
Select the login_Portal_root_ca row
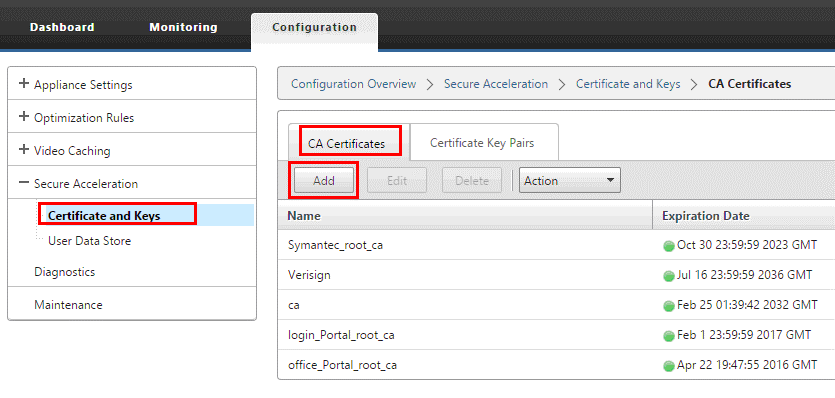pyautogui.click(x=556, y=335)
